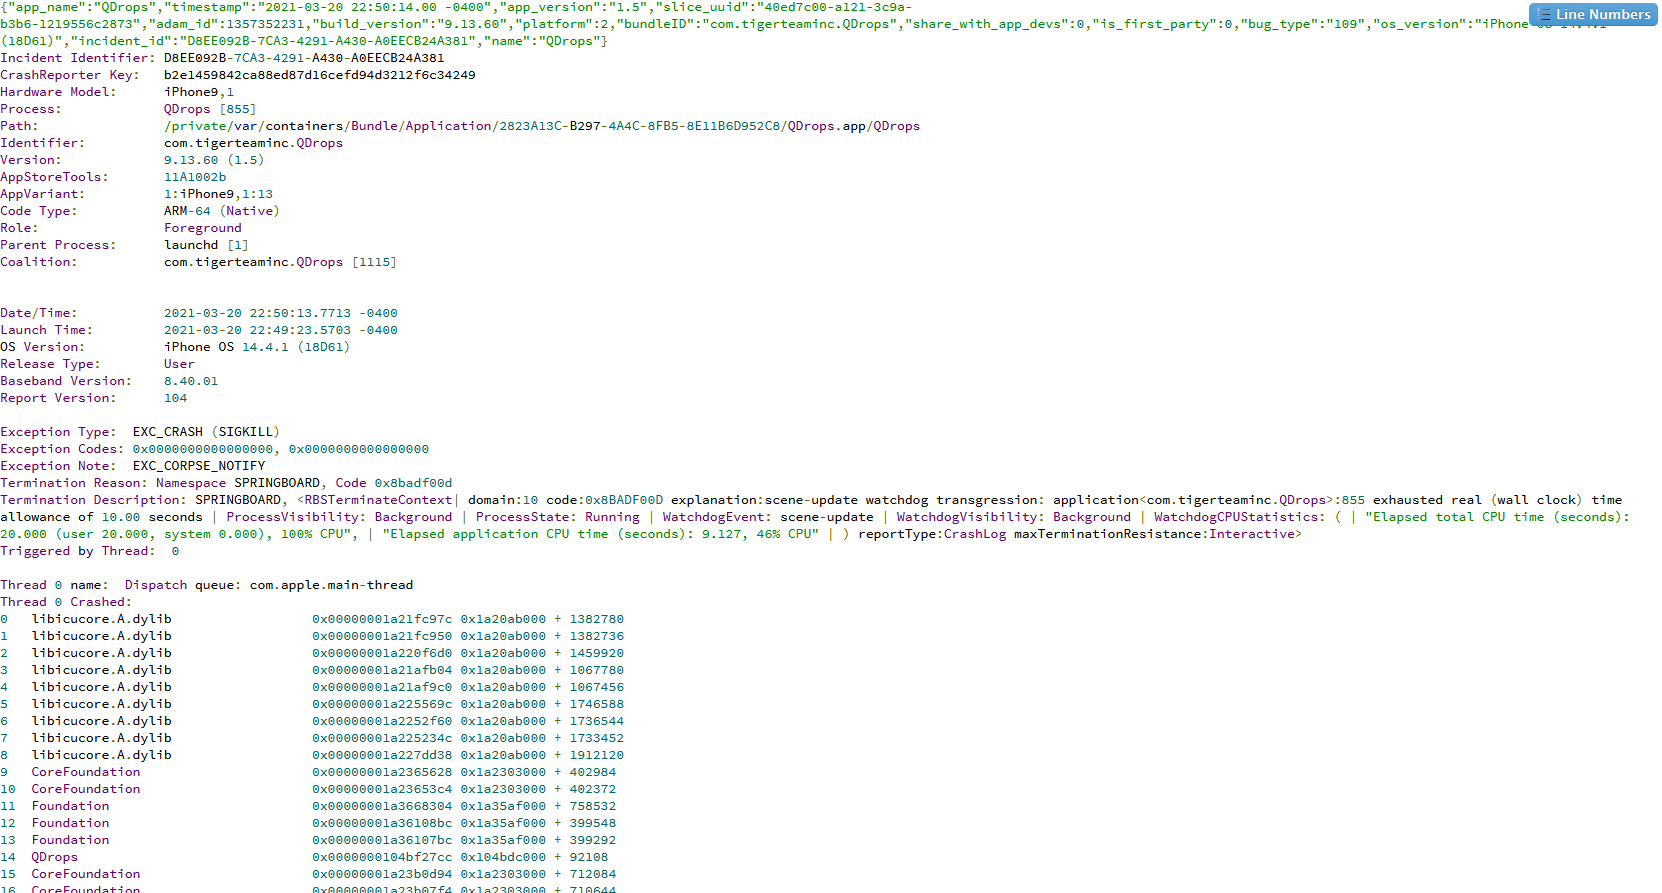
Task: Click the Termination Reason code 0x8badf00d
Action: [x=413, y=483]
